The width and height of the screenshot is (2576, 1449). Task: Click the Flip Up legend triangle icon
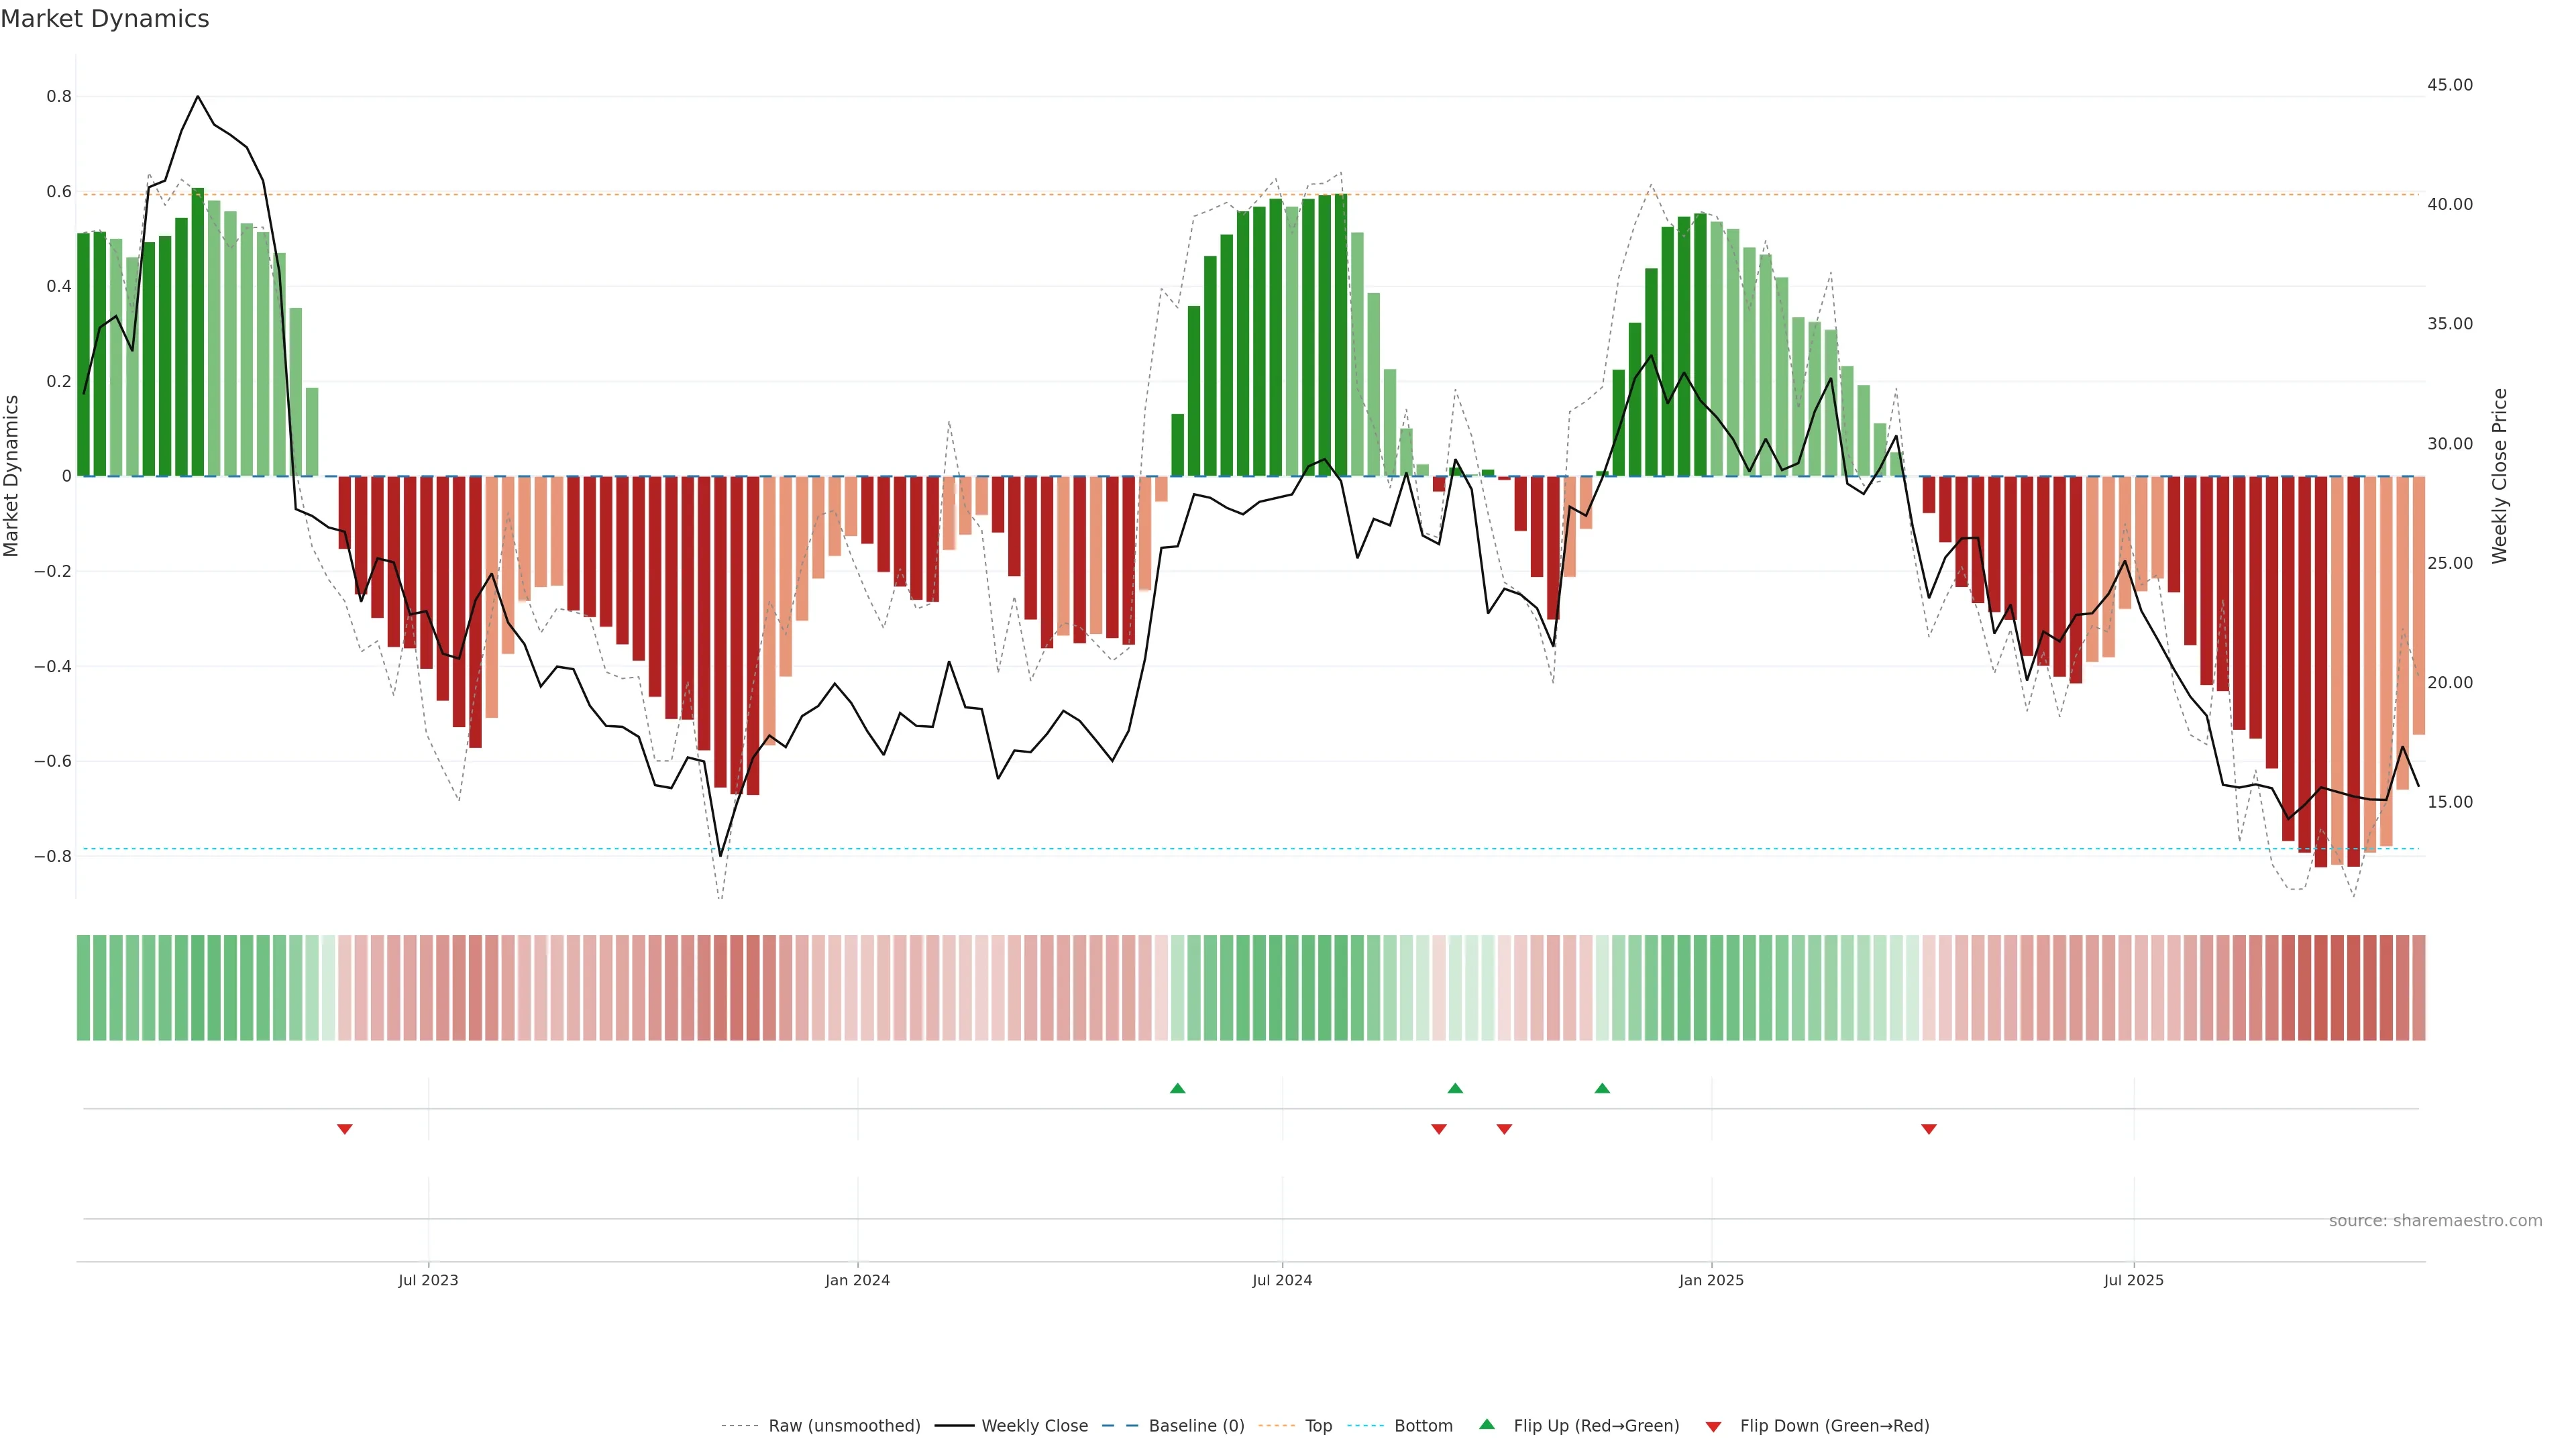point(1487,1424)
